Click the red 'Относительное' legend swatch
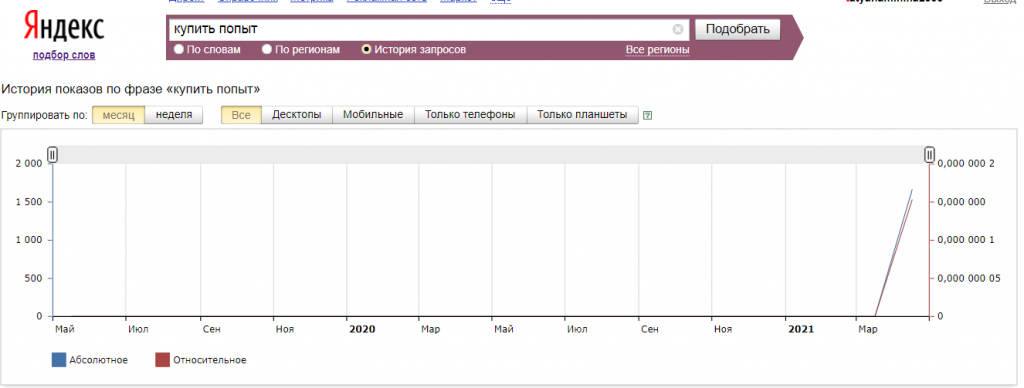1024x388 pixels. 163,360
